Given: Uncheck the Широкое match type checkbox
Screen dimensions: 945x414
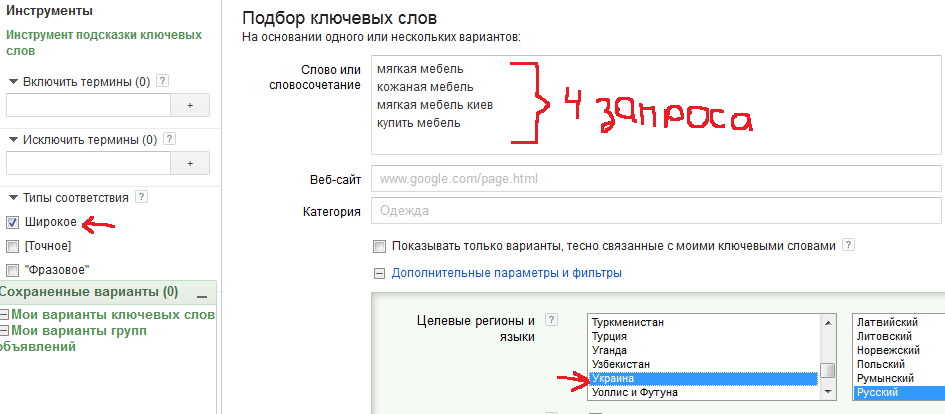Looking at the screenshot, I should pos(13,222).
